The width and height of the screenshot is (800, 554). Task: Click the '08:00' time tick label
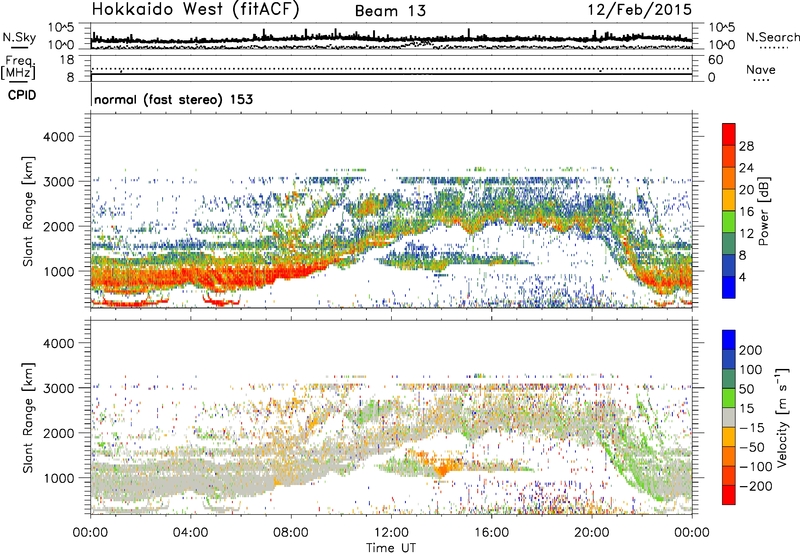coord(291,533)
